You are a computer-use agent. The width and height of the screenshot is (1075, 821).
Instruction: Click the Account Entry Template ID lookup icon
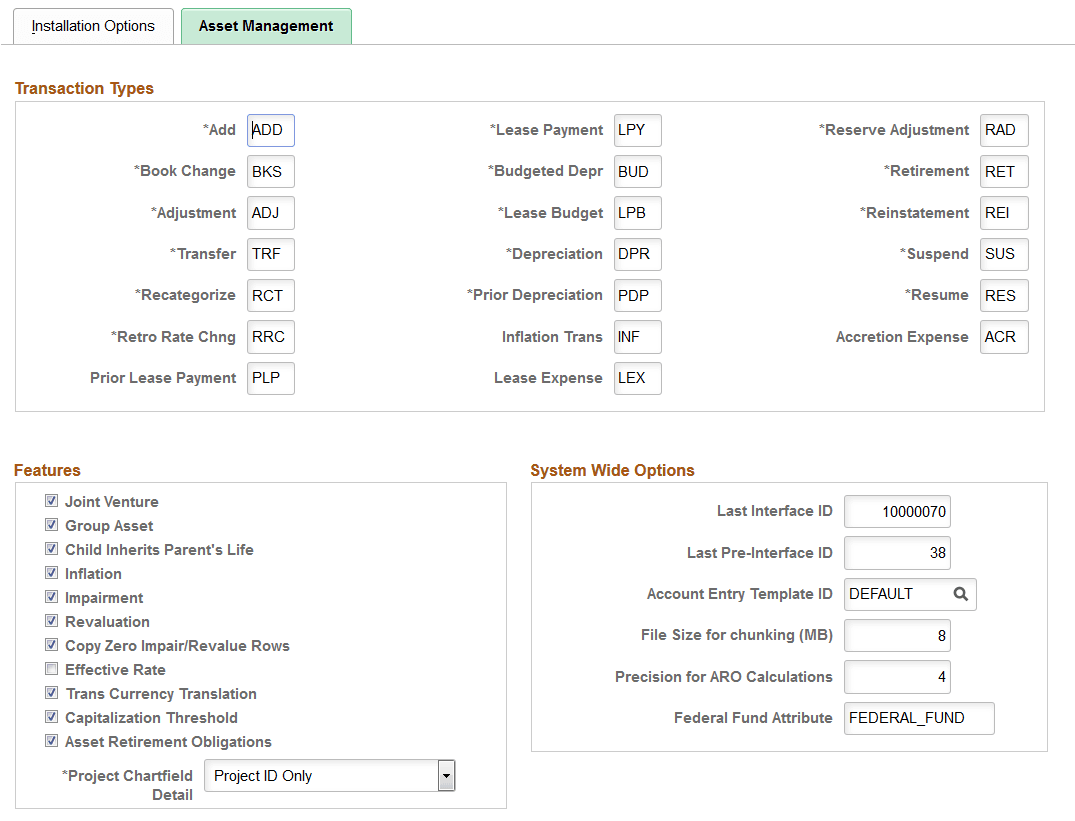(x=960, y=594)
